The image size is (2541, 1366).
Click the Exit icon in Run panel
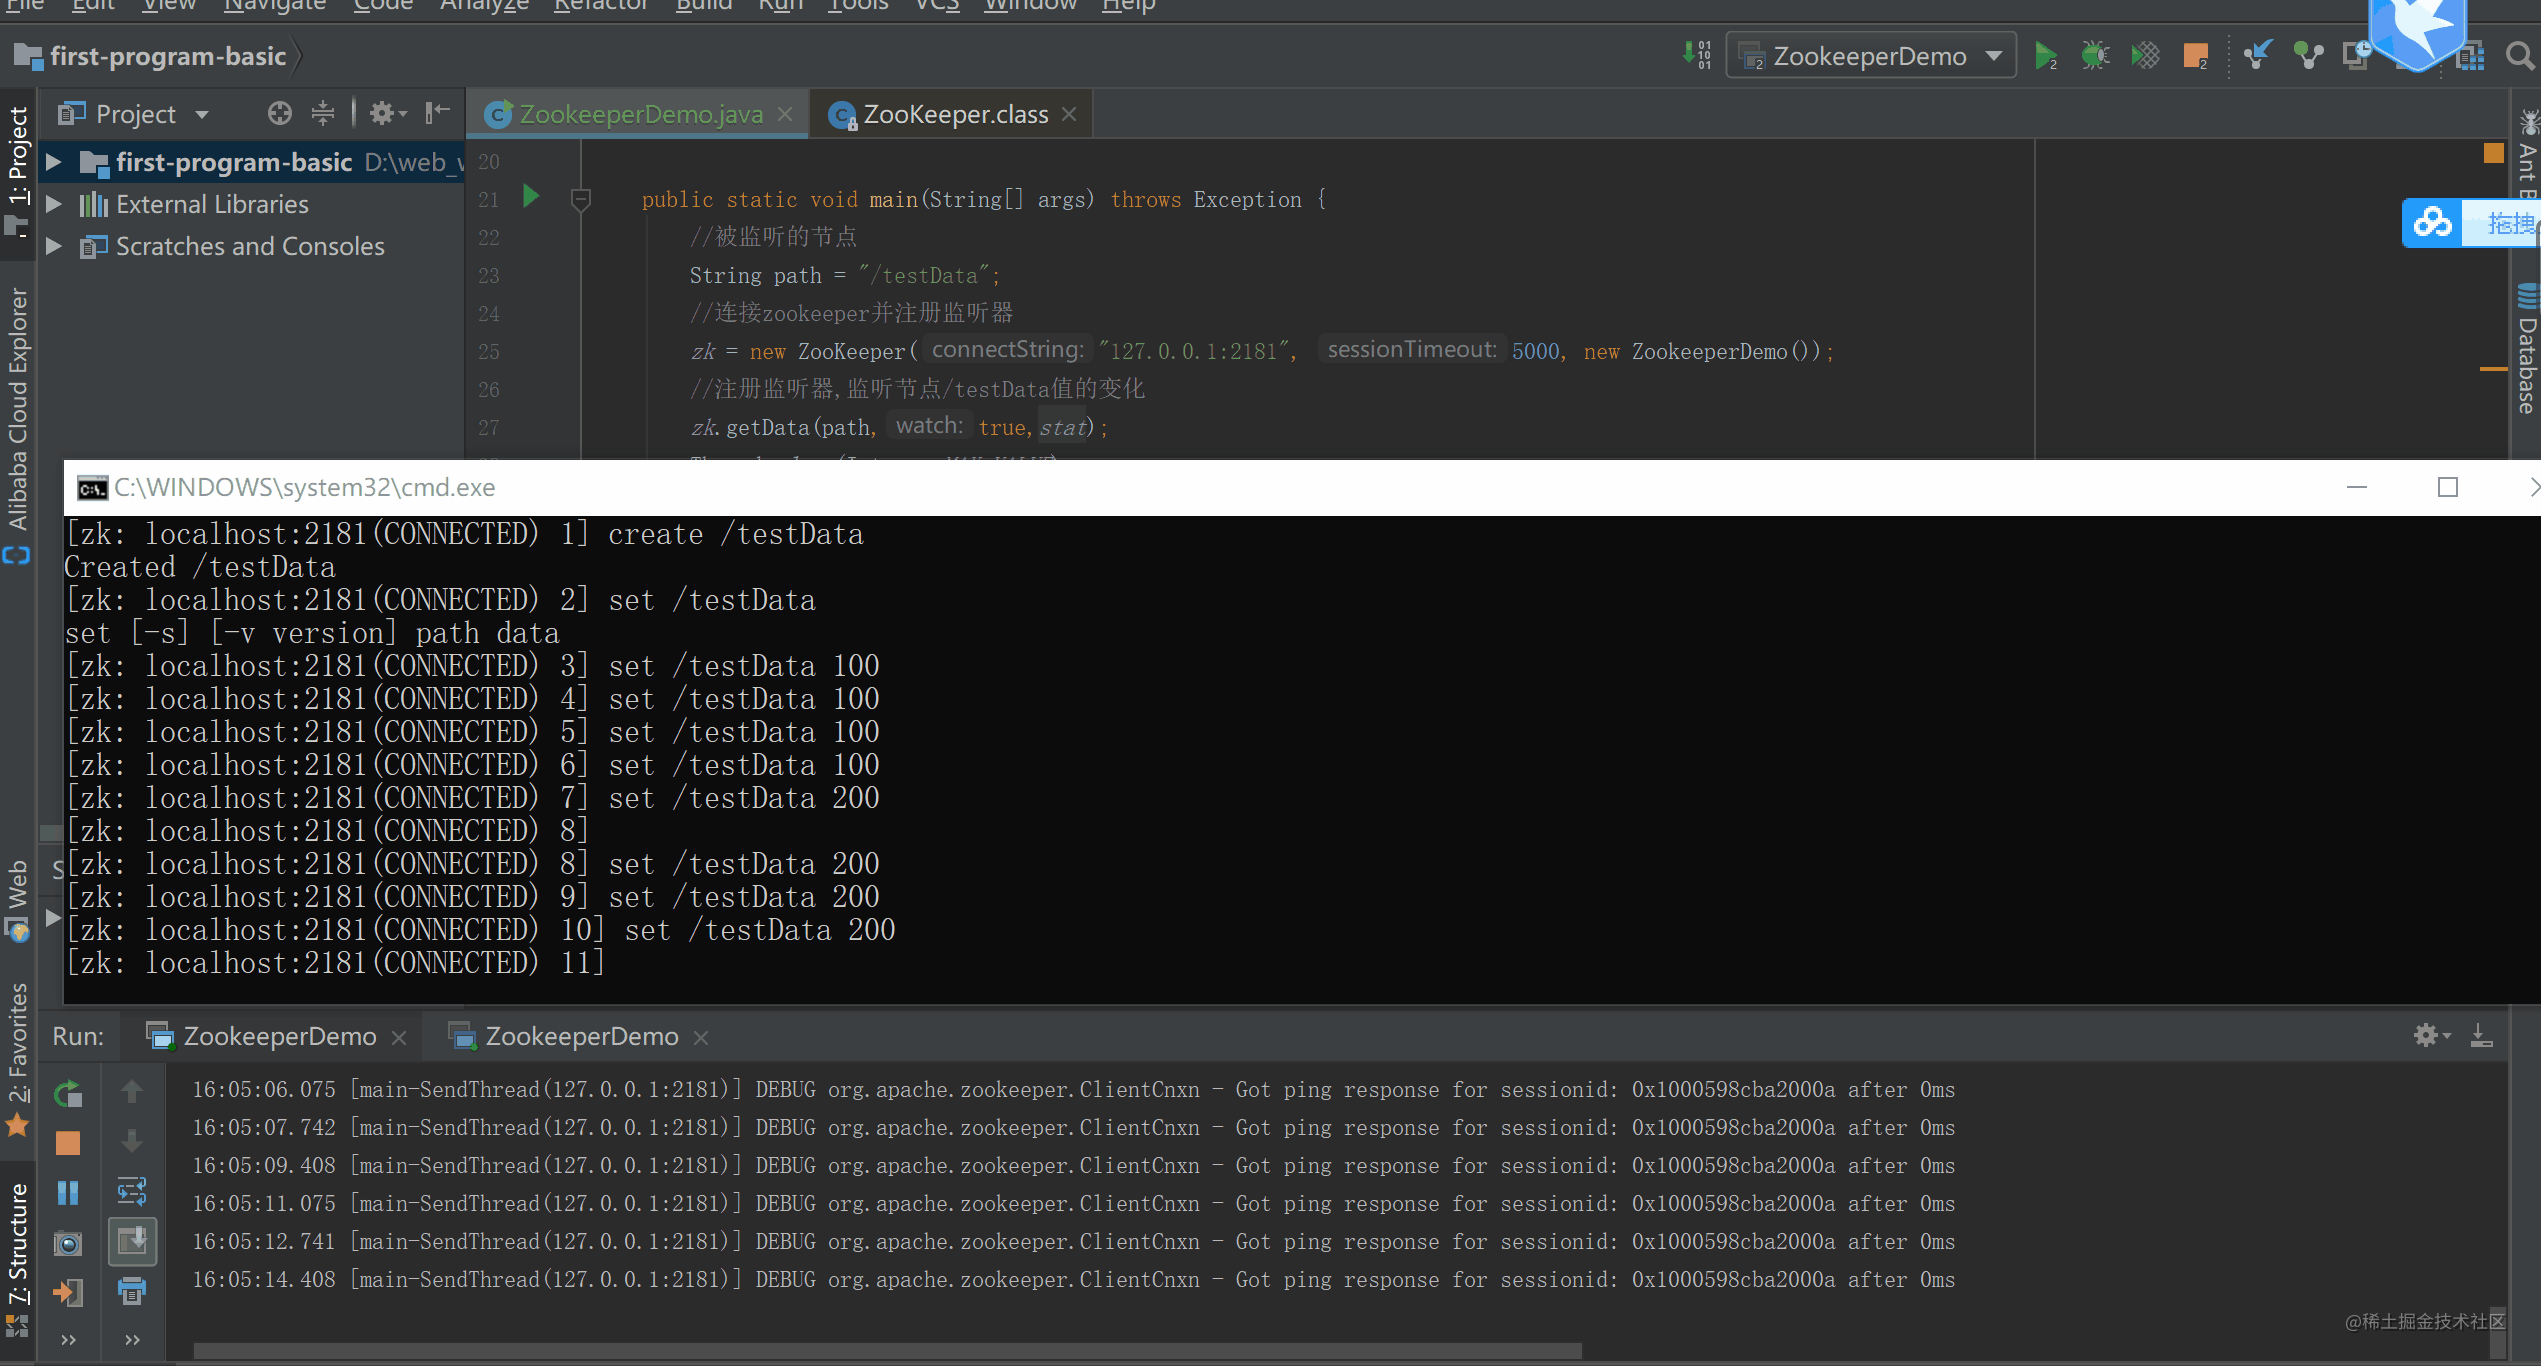pos(68,1292)
